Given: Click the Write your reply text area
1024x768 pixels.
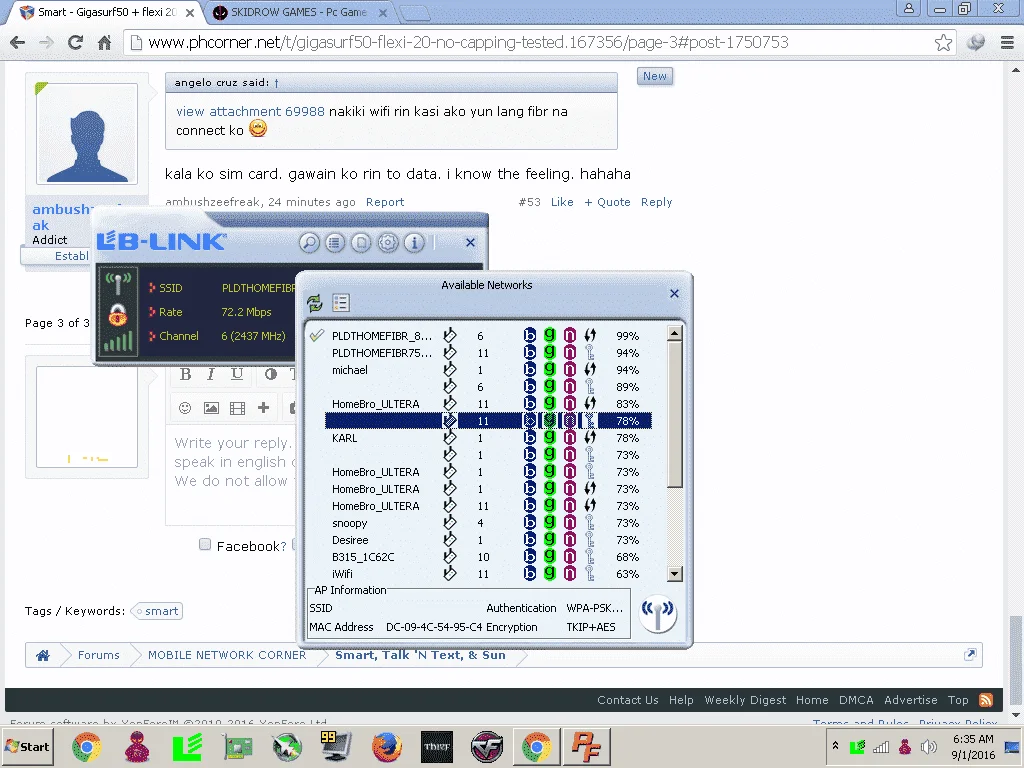Looking at the screenshot, I should coord(231,475).
